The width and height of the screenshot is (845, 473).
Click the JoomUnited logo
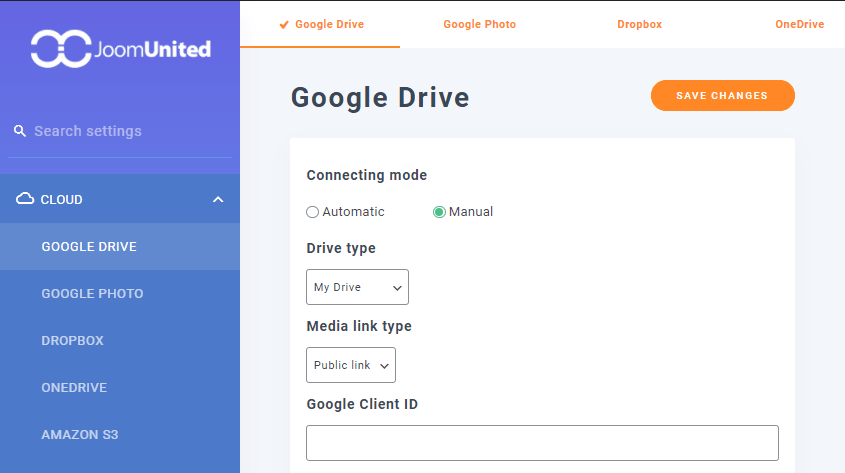pyautogui.click(x=121, y=49)
